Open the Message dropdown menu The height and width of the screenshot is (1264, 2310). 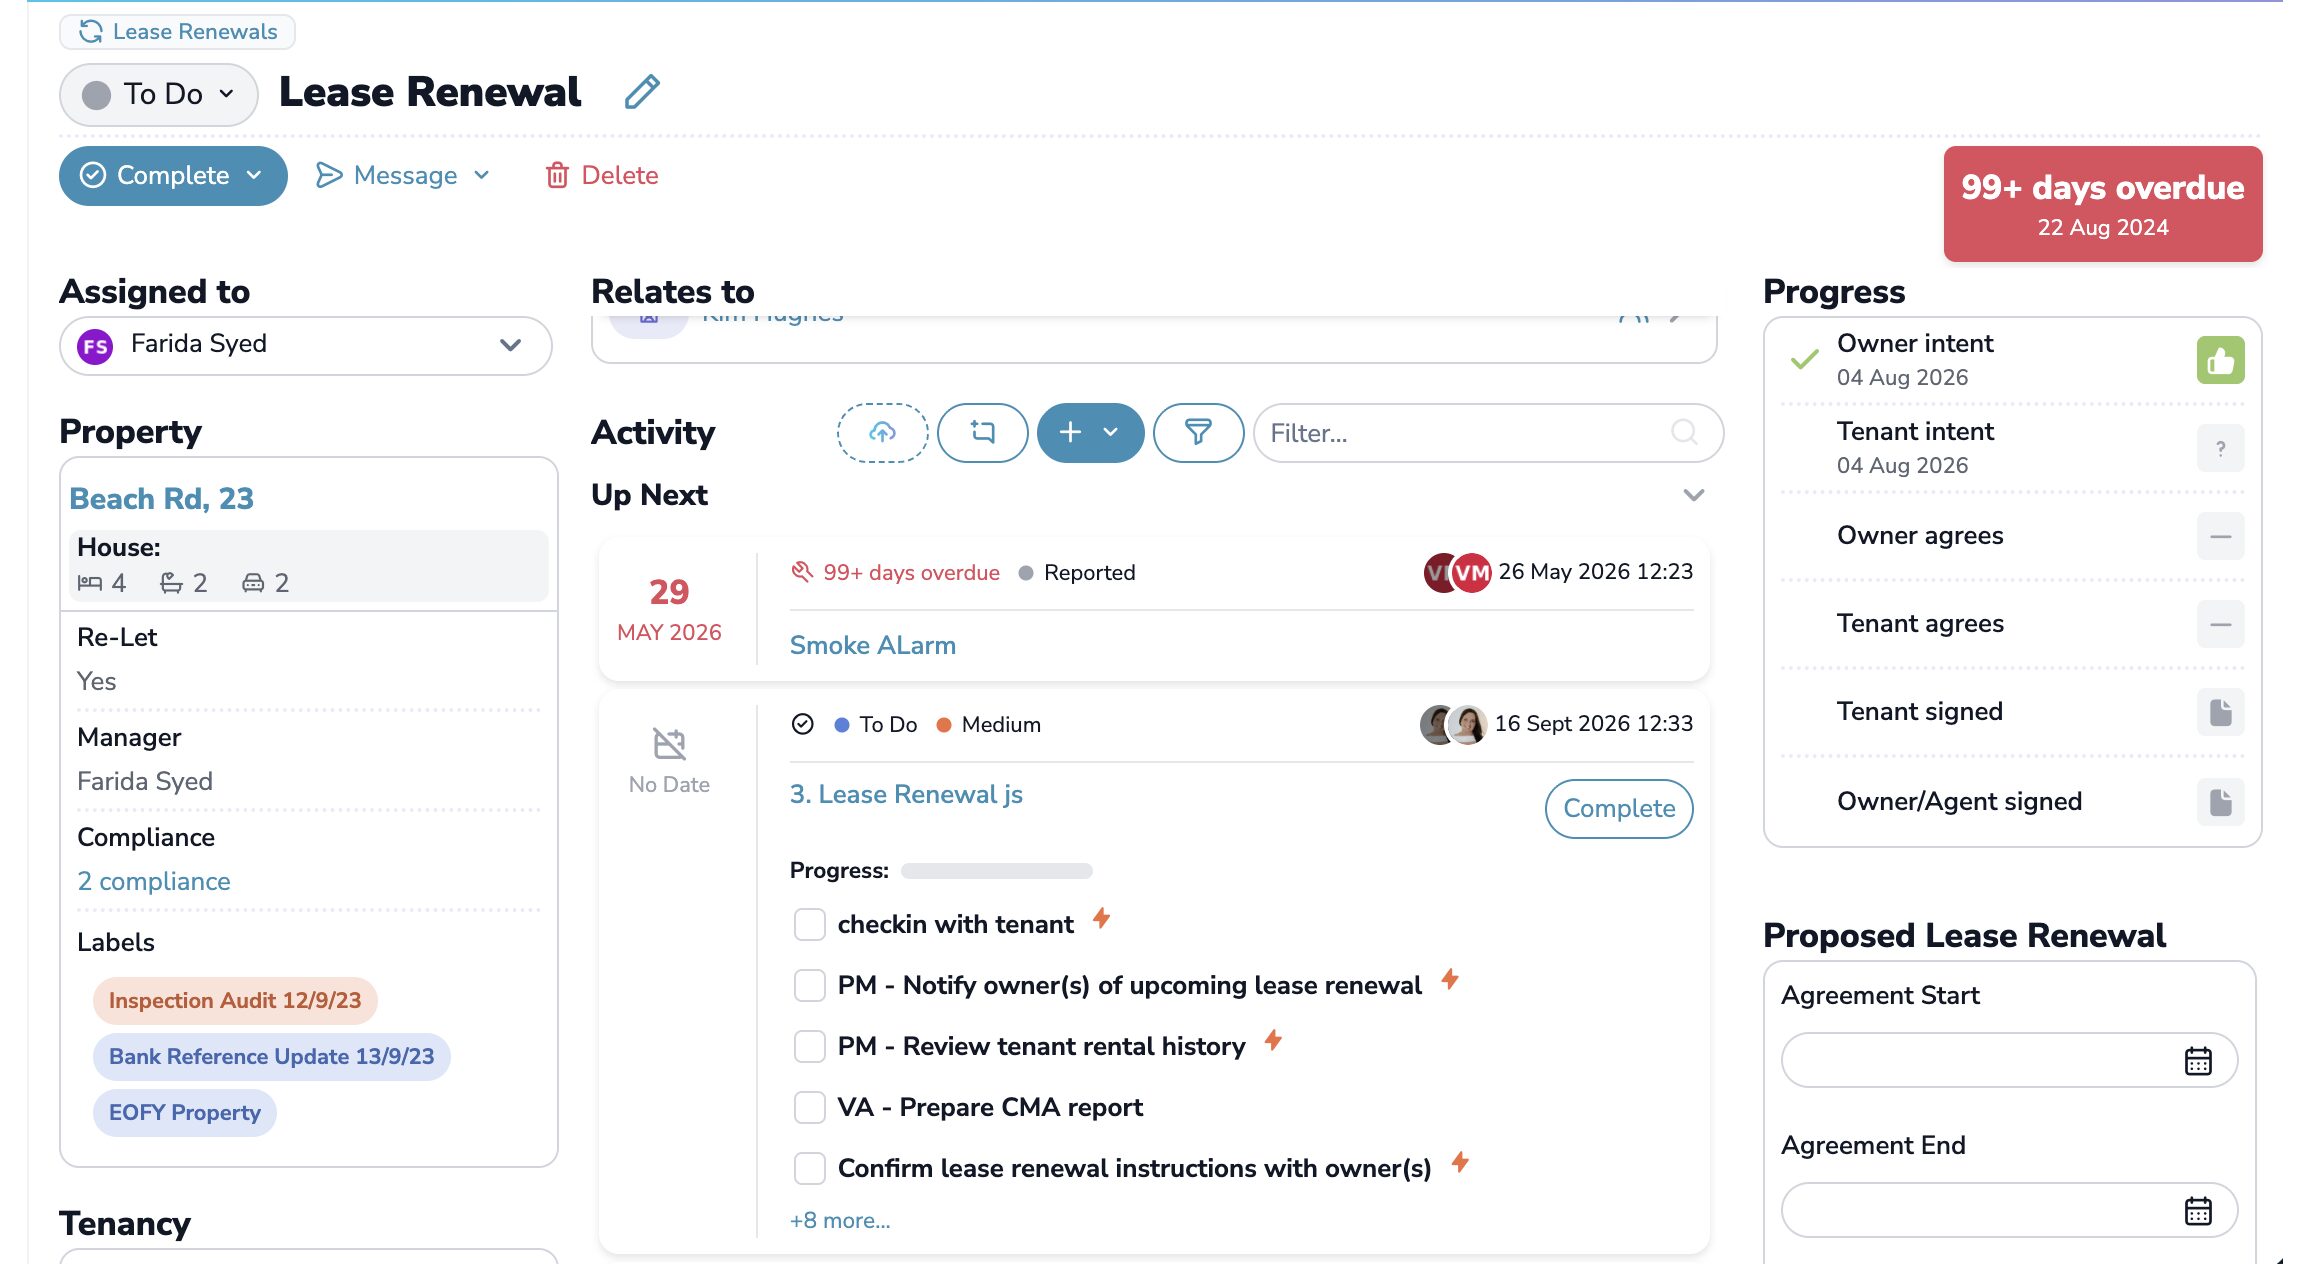click(403, 175)
